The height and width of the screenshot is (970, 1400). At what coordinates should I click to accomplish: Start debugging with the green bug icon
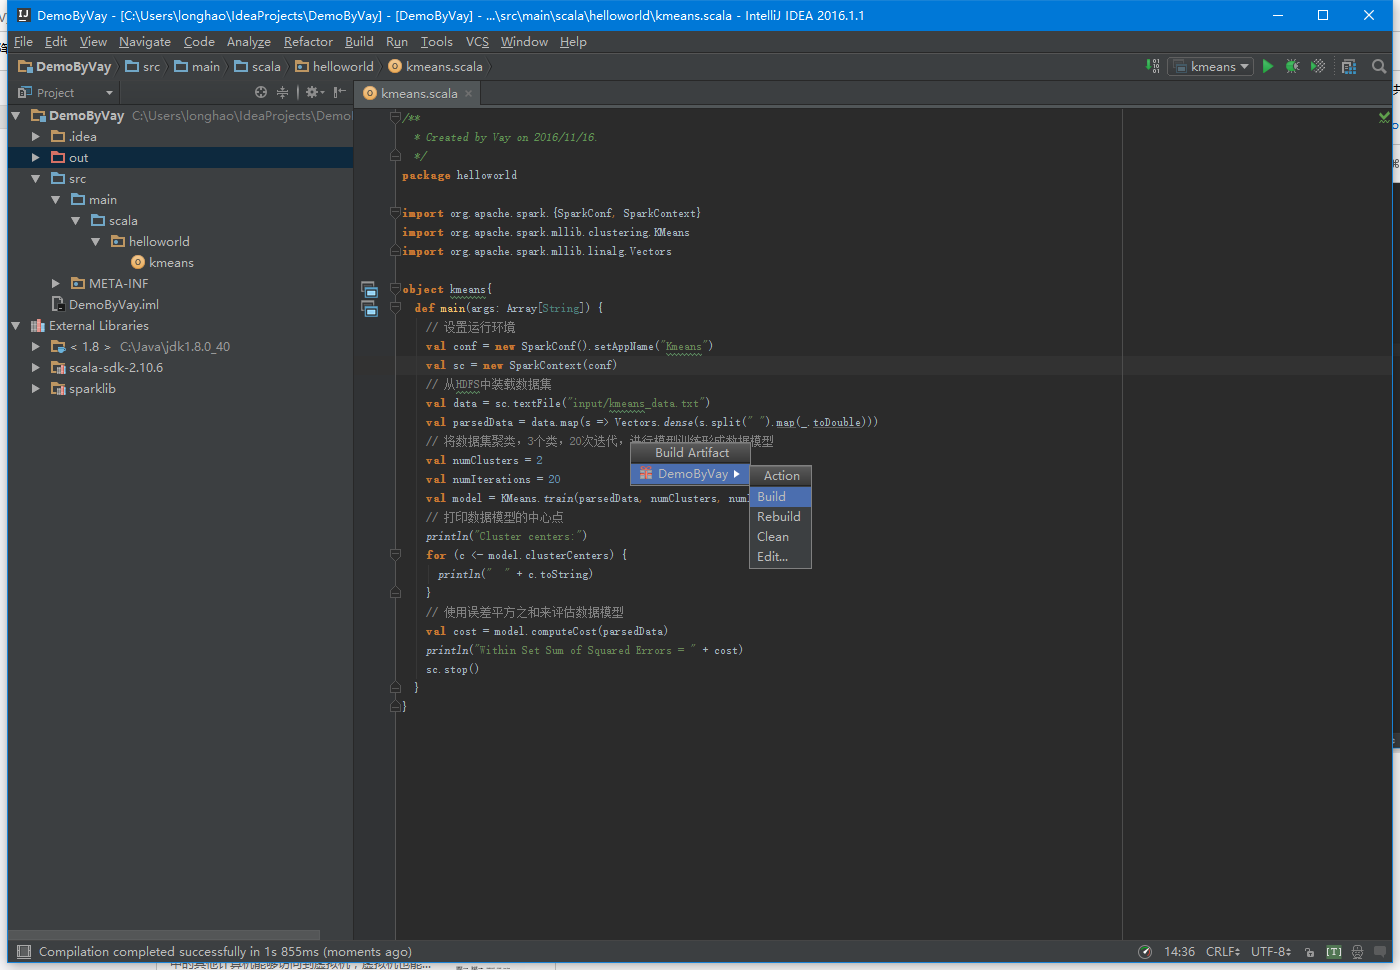point(1292,66)
